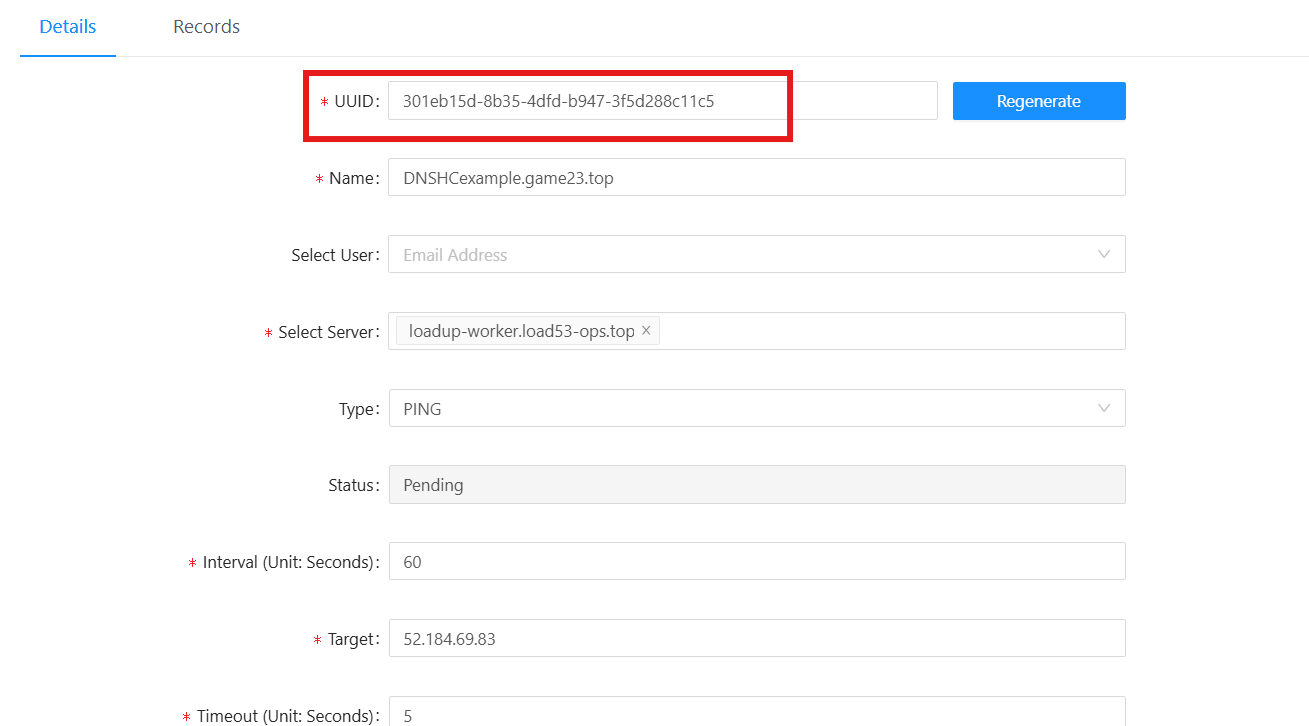1309x726 pixels.
Task: Click the Target field label
Action: [352, 639]
